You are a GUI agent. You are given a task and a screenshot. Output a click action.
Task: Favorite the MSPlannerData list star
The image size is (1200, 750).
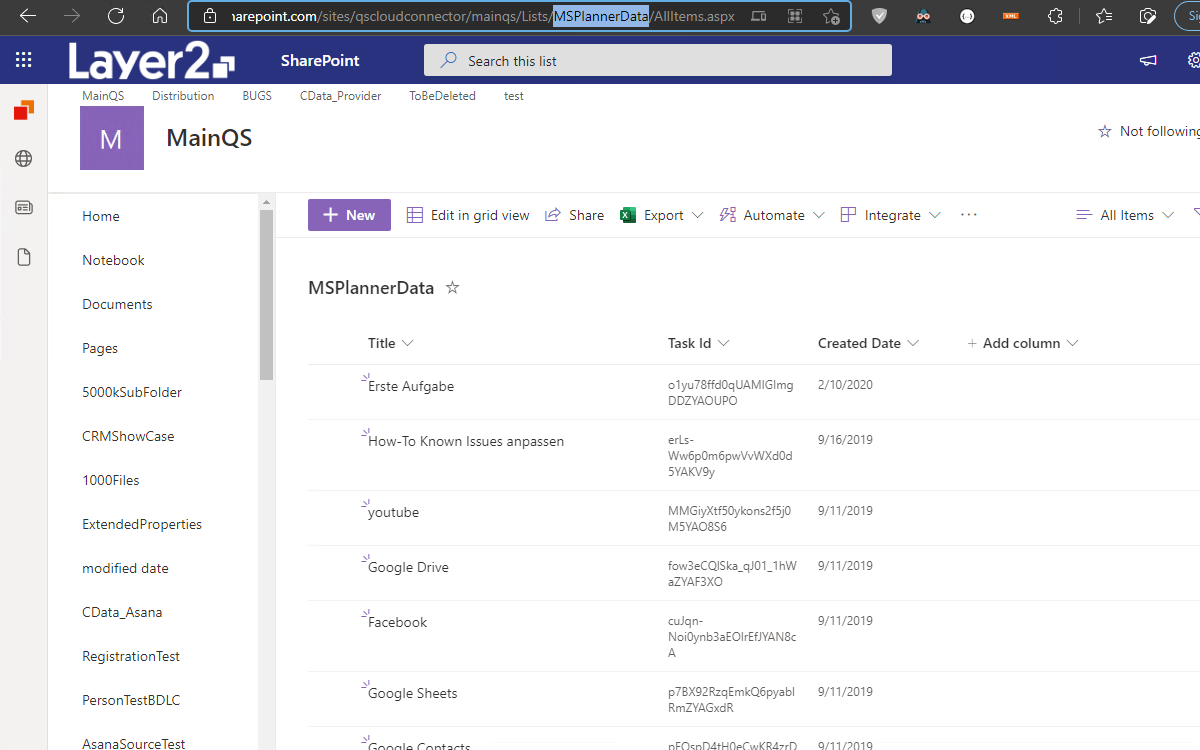click(452, 288)
